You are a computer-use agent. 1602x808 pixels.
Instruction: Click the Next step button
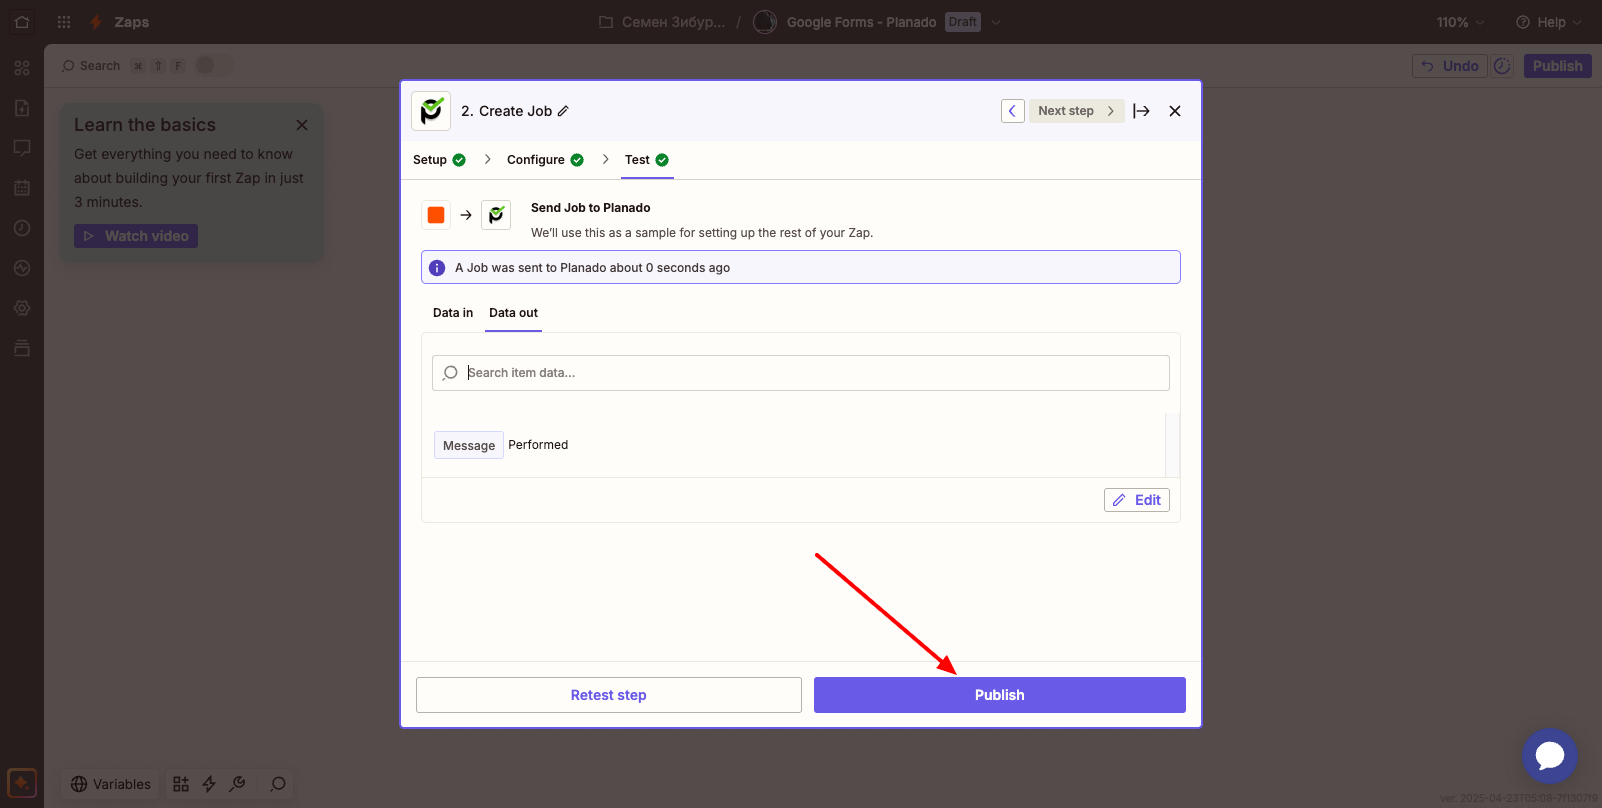click(x=1076, y=111)
